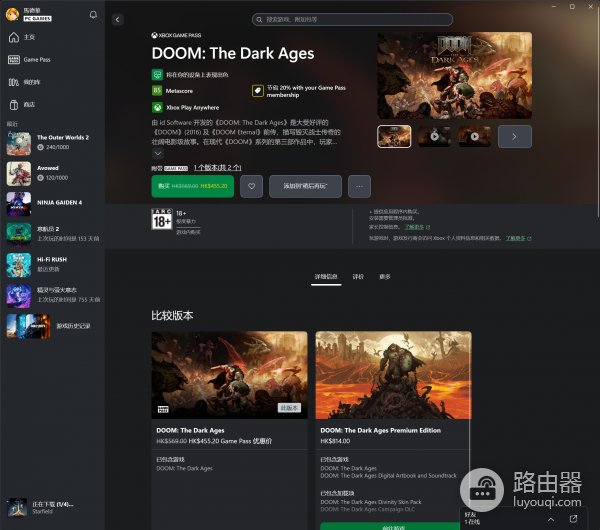Viewport: 600px width, 530px height.
Task: Select first screenshot thumbnail
Action: coord(394,136)
